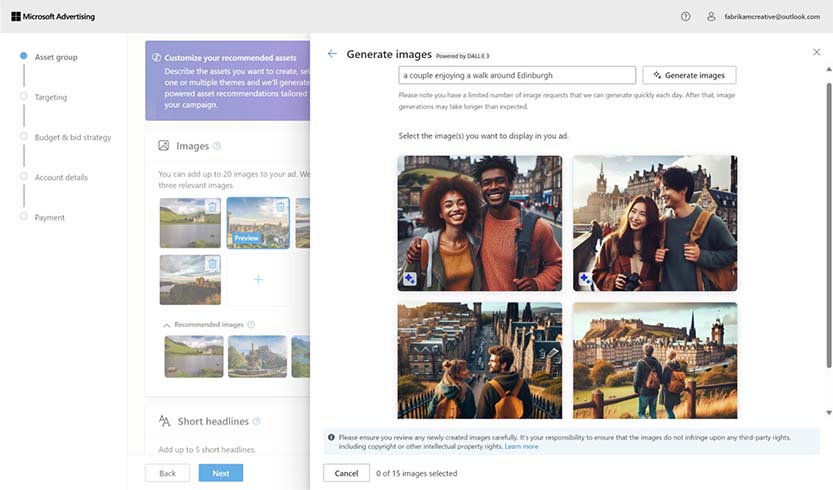Viewport: 833px width, 490px height.
Task: Open the fabrikamcreative account profile icon
Action: [711, 16]
